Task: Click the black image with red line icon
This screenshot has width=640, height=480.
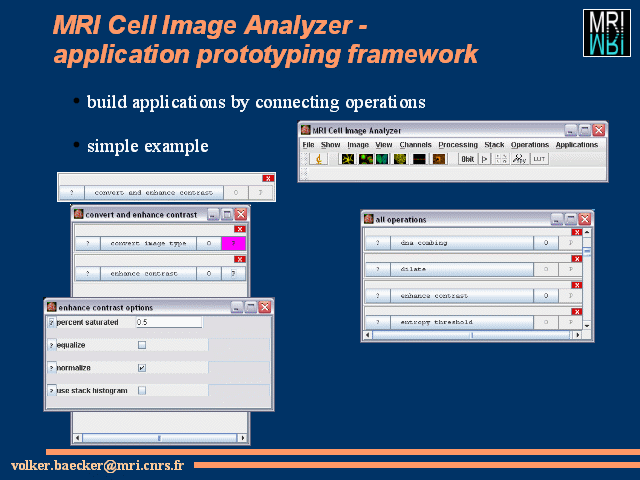Action: [x=419, y=159]
